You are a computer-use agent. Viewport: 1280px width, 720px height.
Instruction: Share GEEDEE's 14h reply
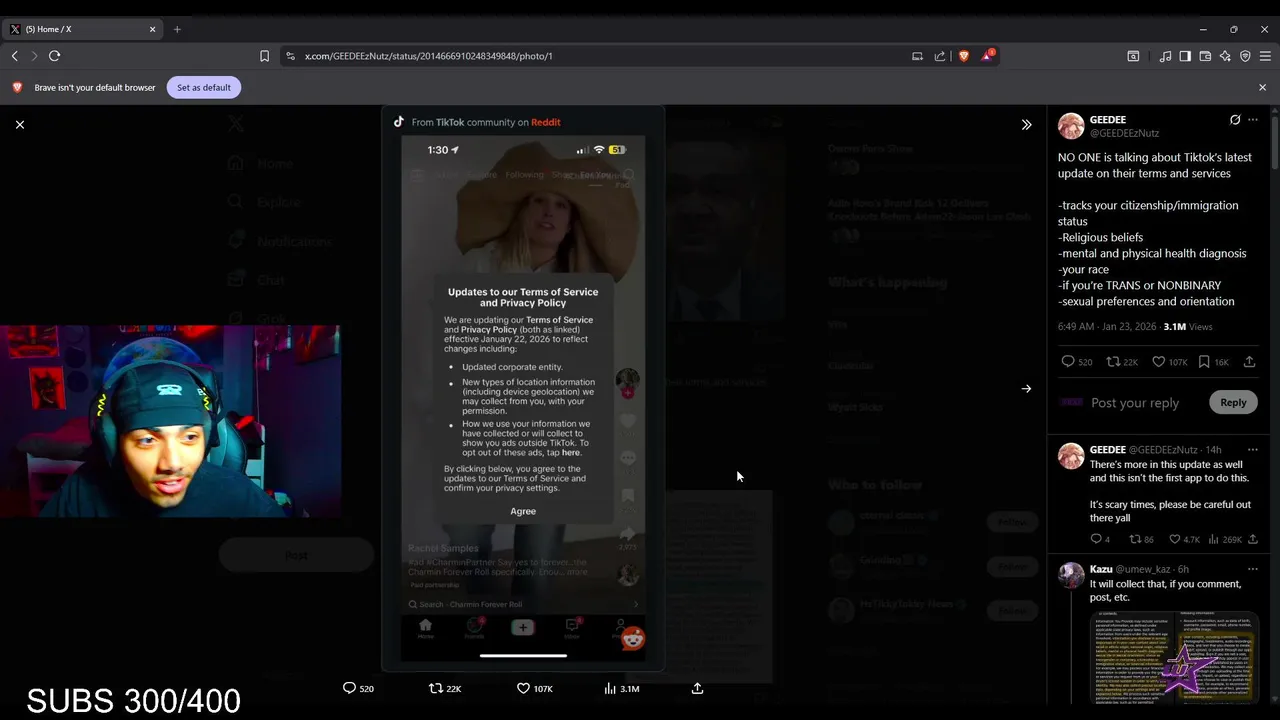(1252, 540)
